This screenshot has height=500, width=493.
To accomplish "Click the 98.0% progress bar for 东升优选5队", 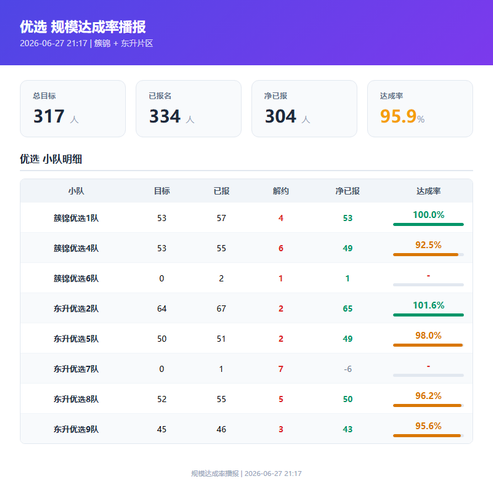I will tap(428, 345).
